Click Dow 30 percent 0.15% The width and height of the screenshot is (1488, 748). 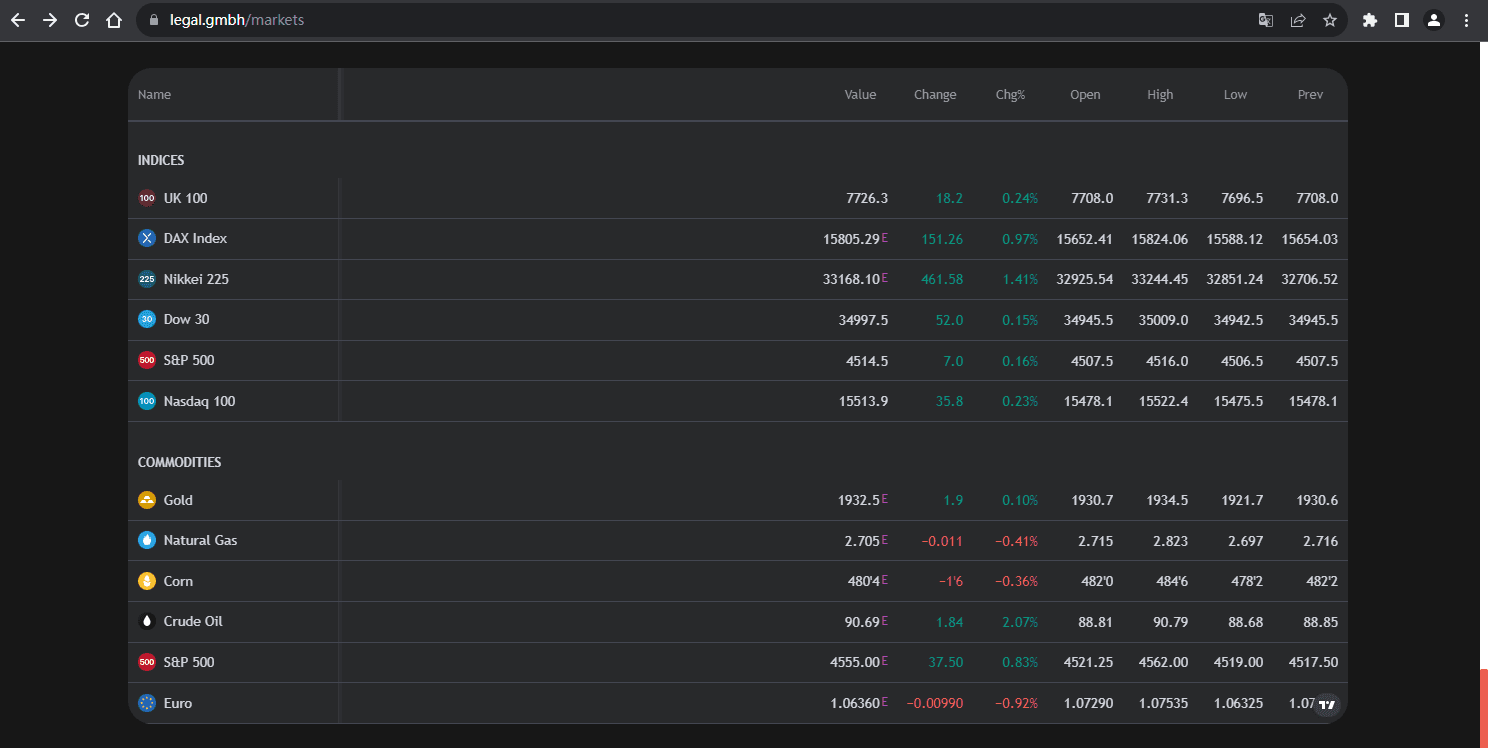coord(1020,320)
